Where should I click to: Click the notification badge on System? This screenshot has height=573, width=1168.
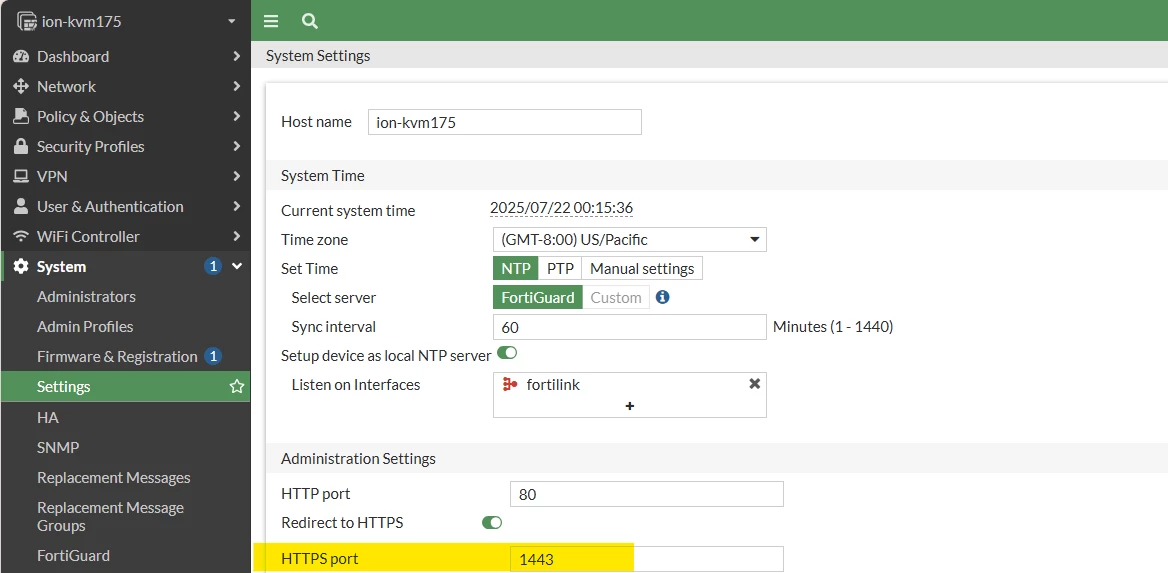[x=213, y=266]
